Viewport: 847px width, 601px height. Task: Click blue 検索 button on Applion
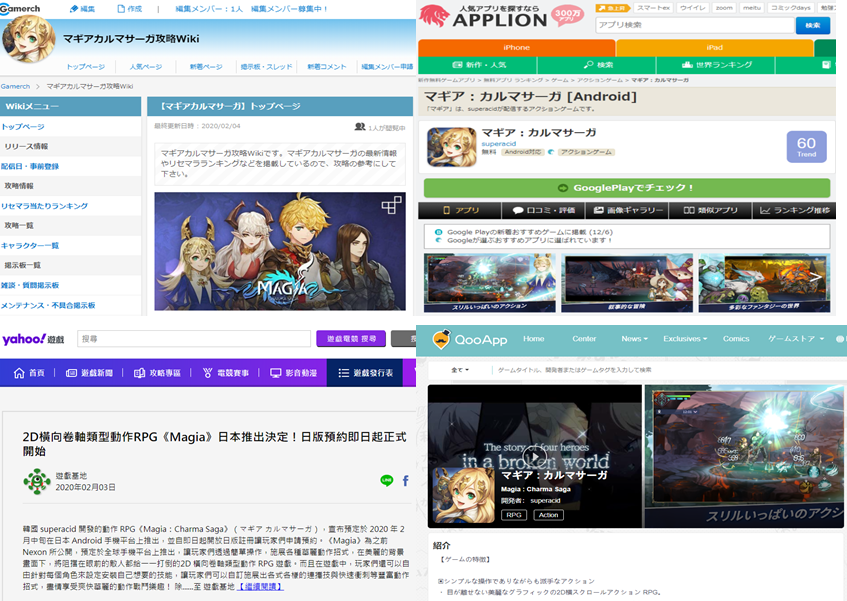click(812, 25)
